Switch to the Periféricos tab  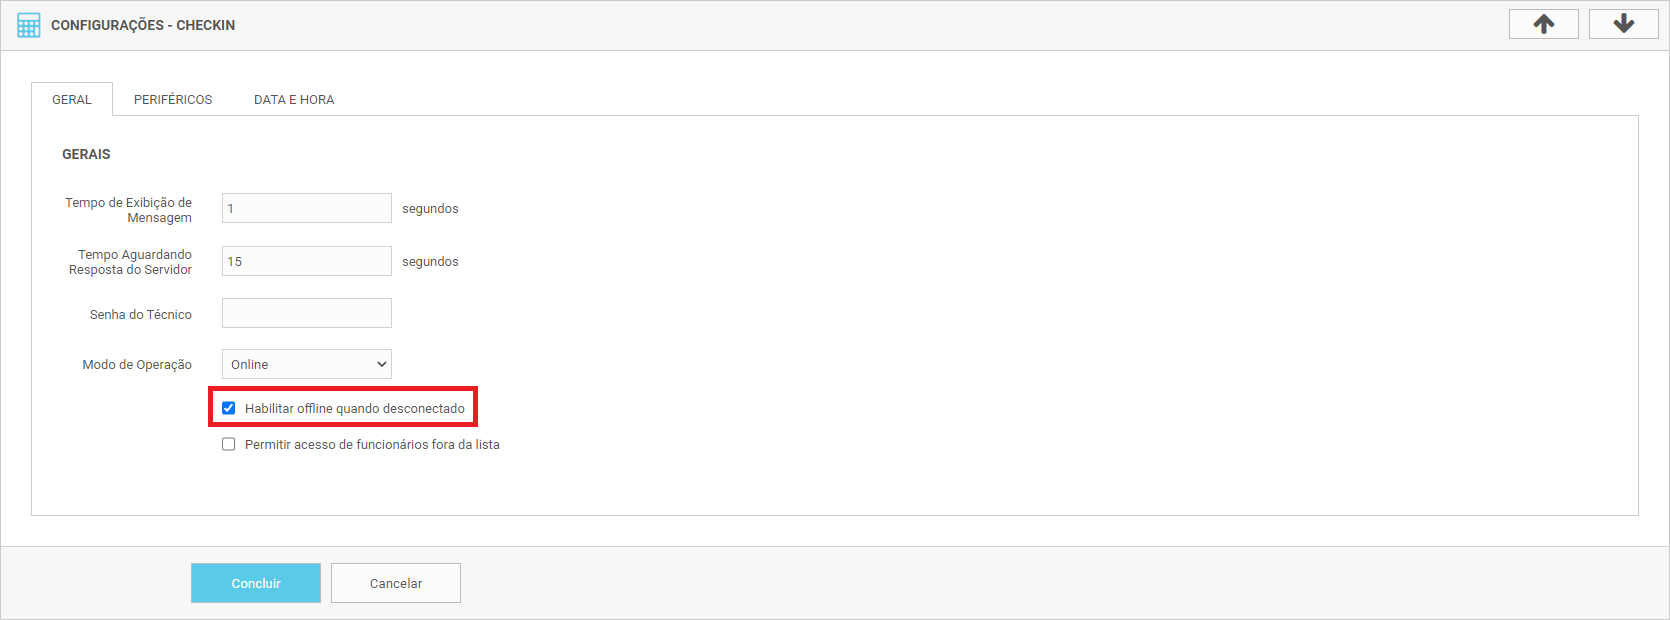173,99
